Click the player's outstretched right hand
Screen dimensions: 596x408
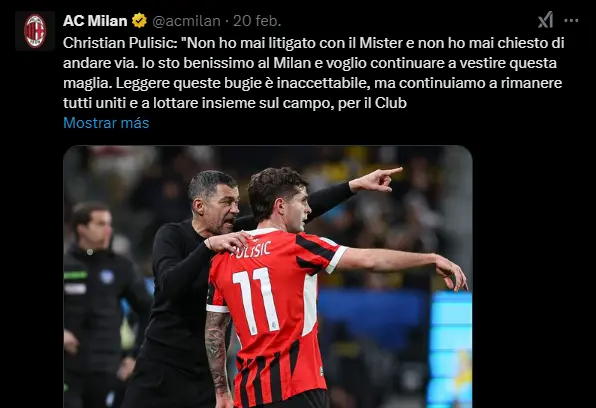click(x=452, y=272)
